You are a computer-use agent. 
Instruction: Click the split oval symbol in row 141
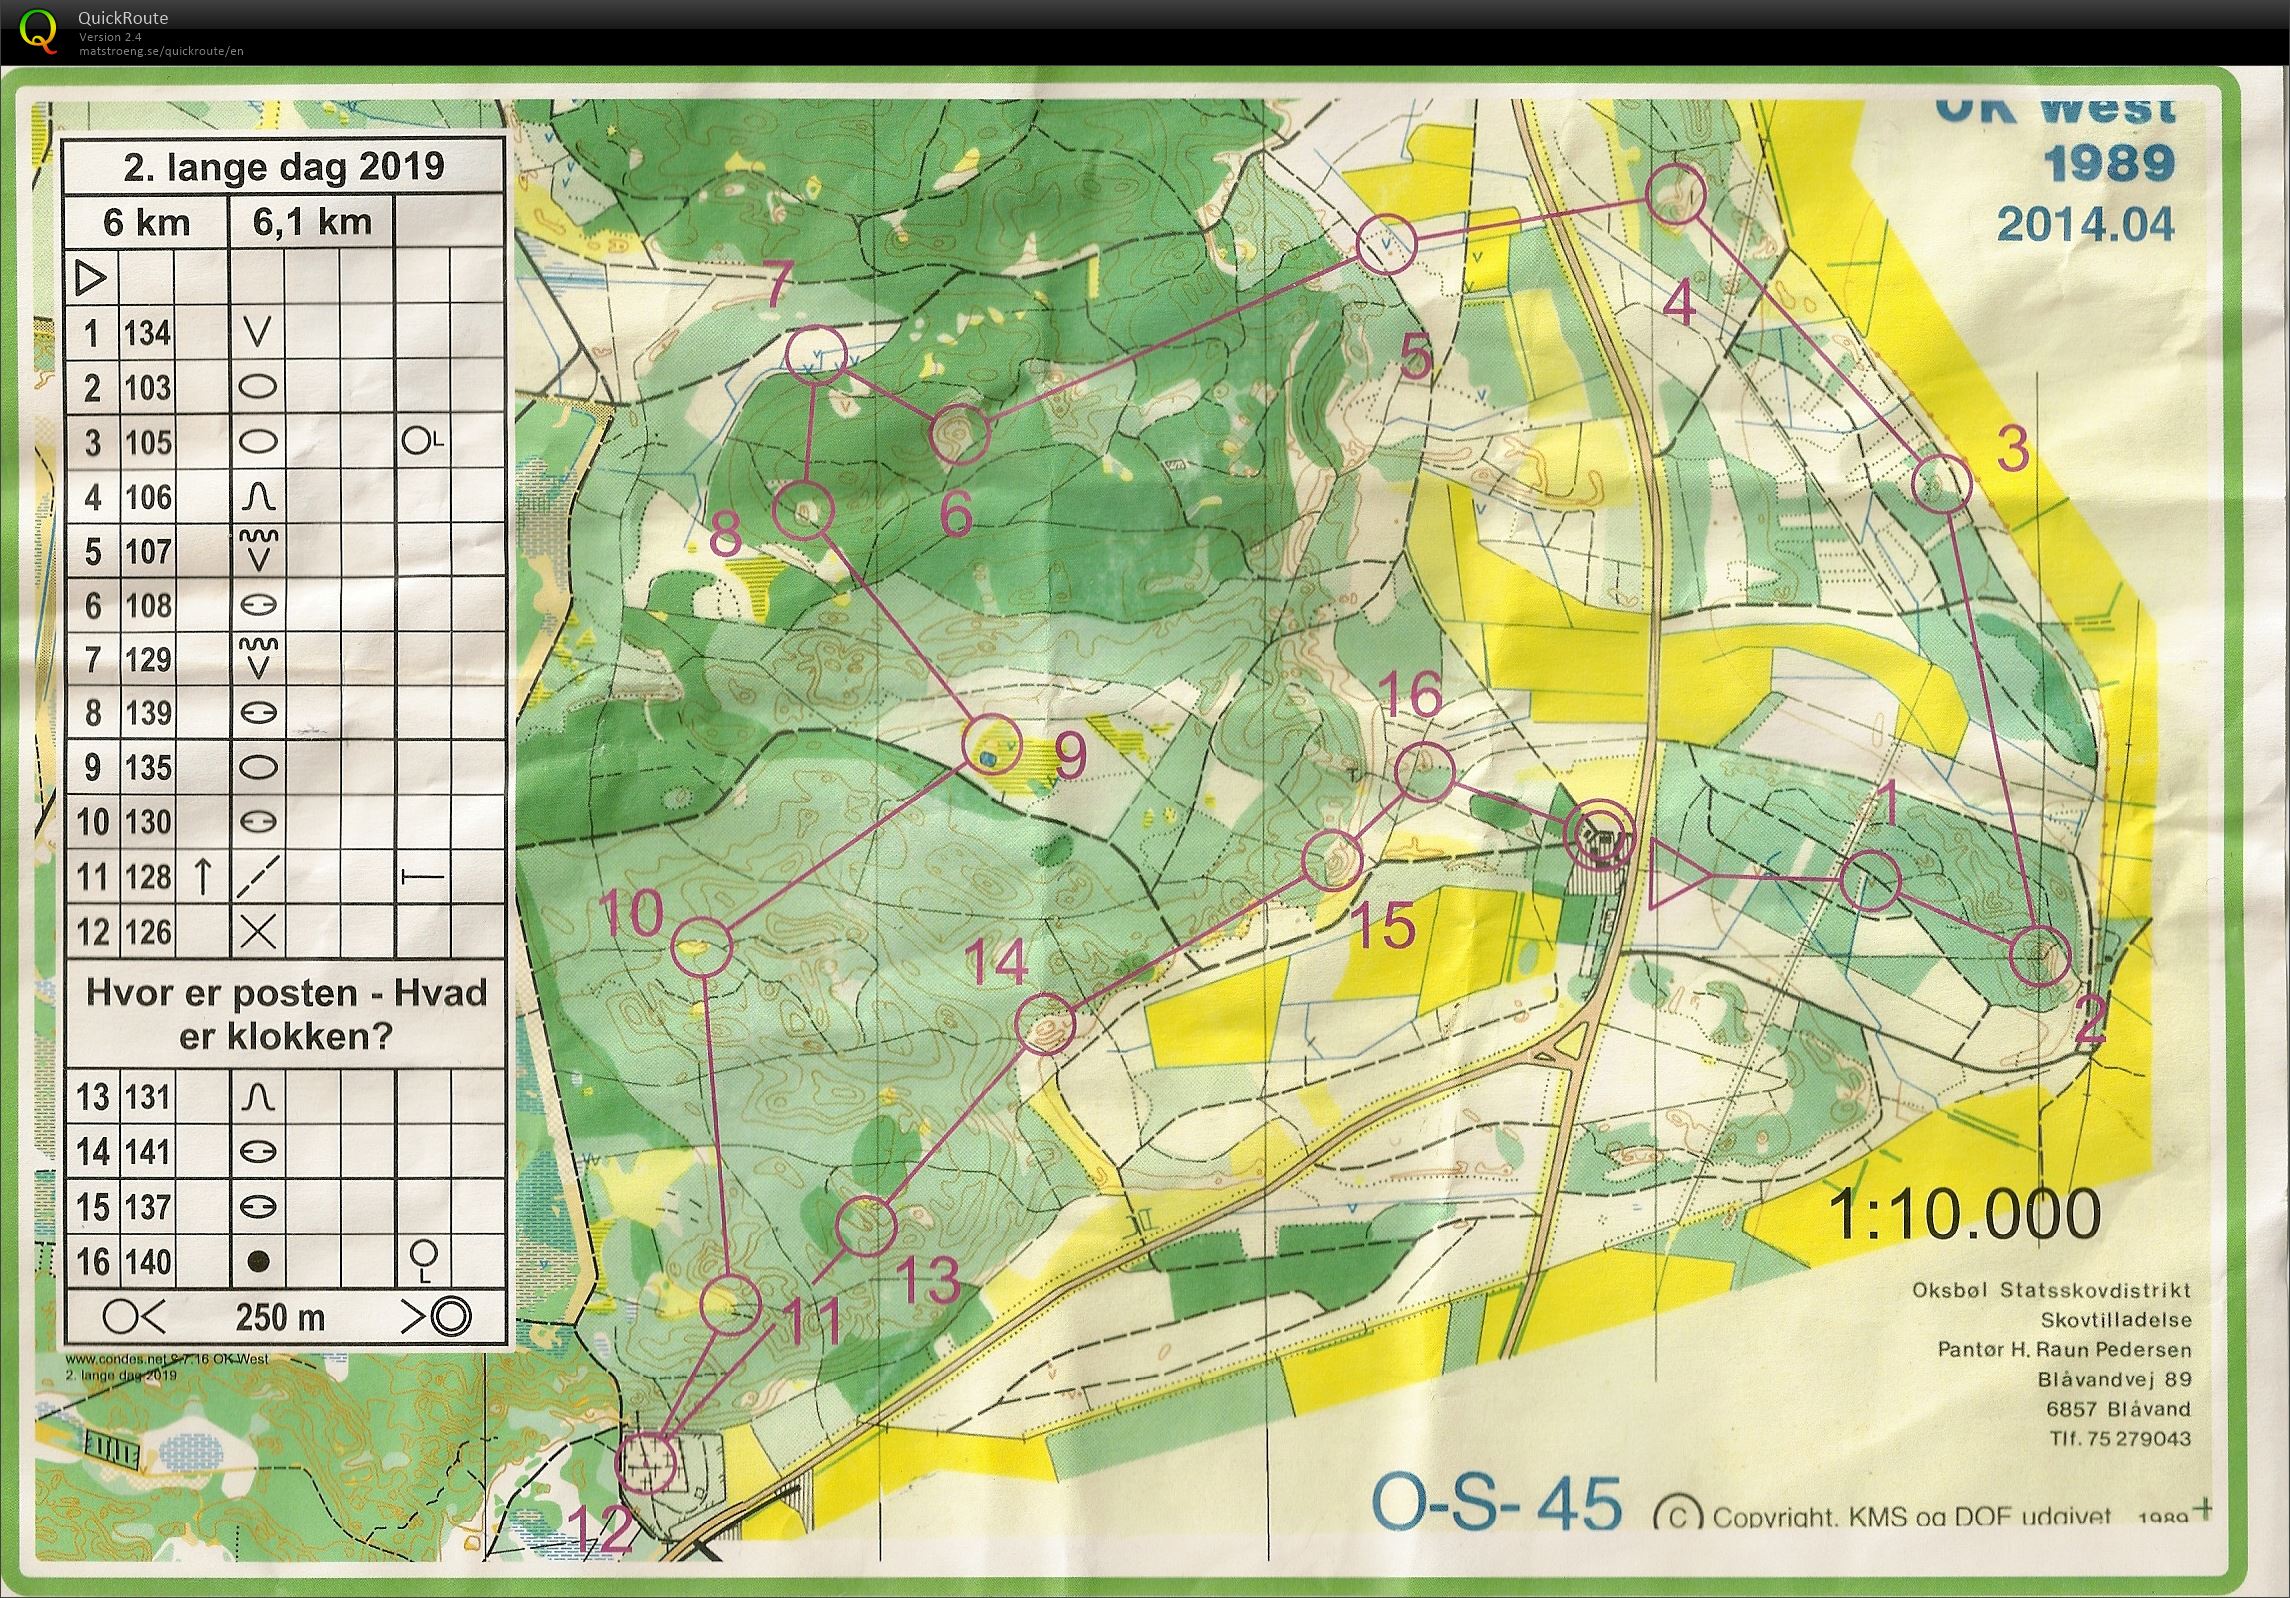pyautogui.click(x=258, y=1152)
